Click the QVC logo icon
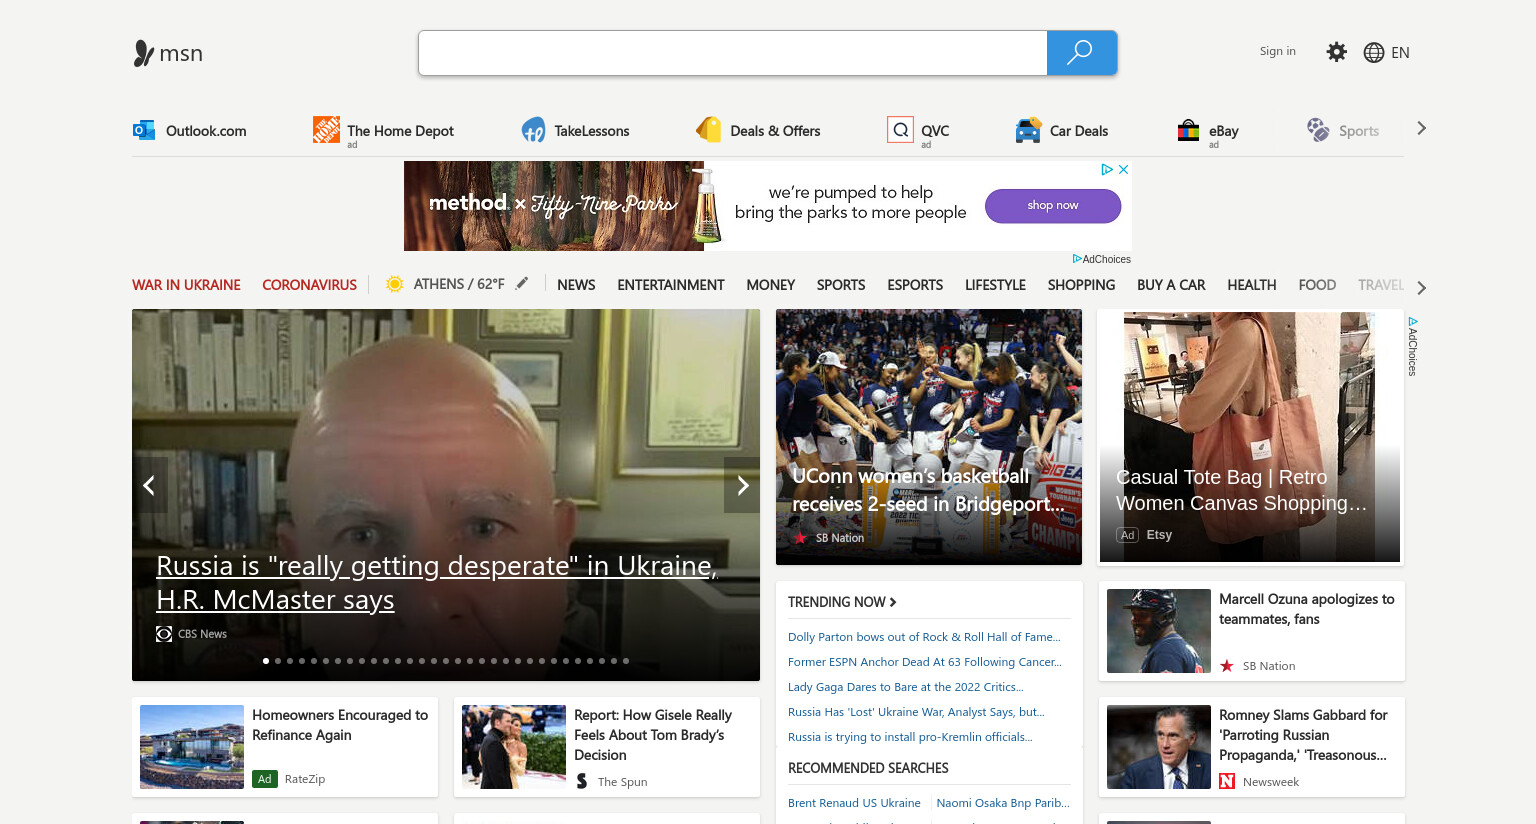 900,130
